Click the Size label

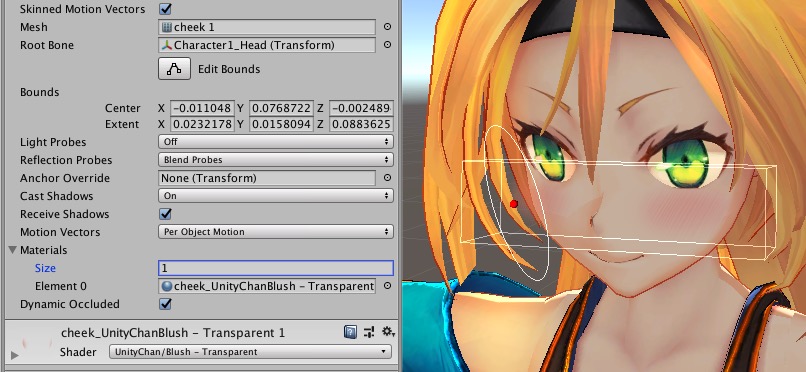45,268
